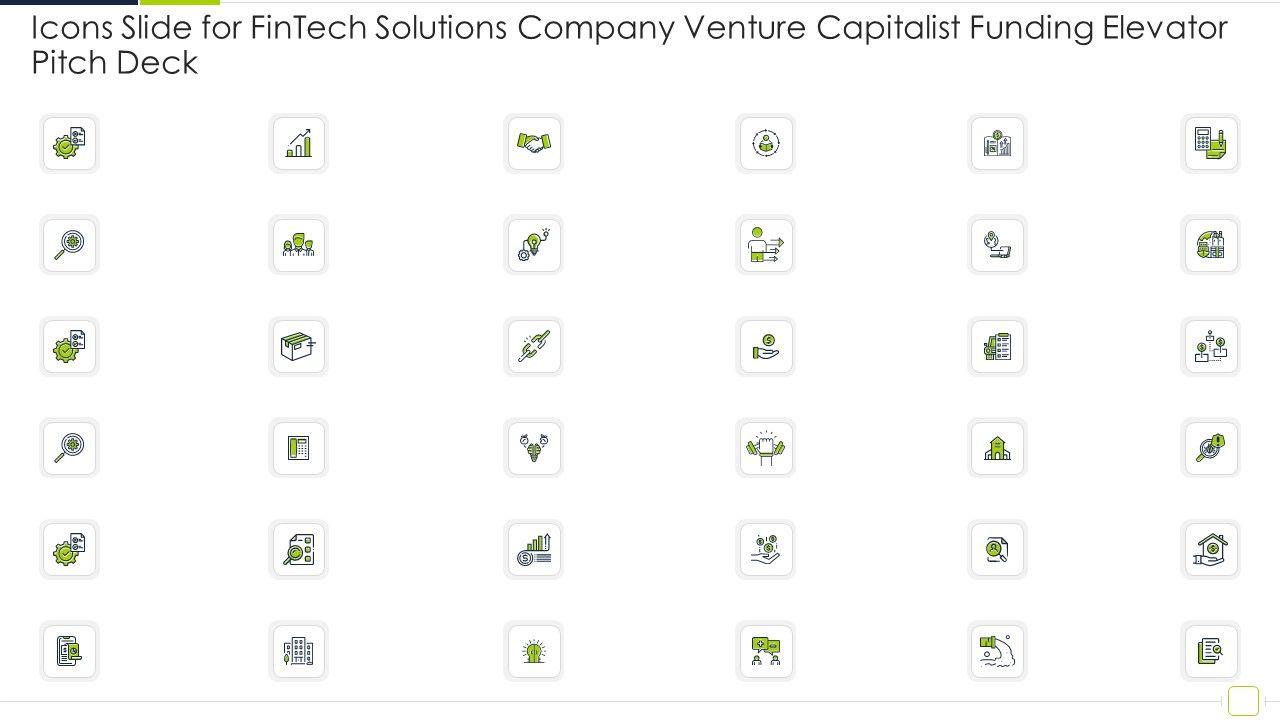Click the pipe pouring water icon

click(x=998, y=652)
